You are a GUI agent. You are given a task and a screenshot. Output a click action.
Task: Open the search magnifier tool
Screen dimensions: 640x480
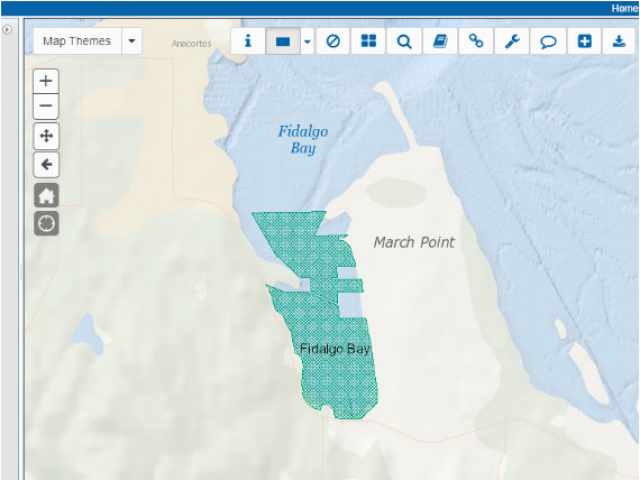coord(404,41)
